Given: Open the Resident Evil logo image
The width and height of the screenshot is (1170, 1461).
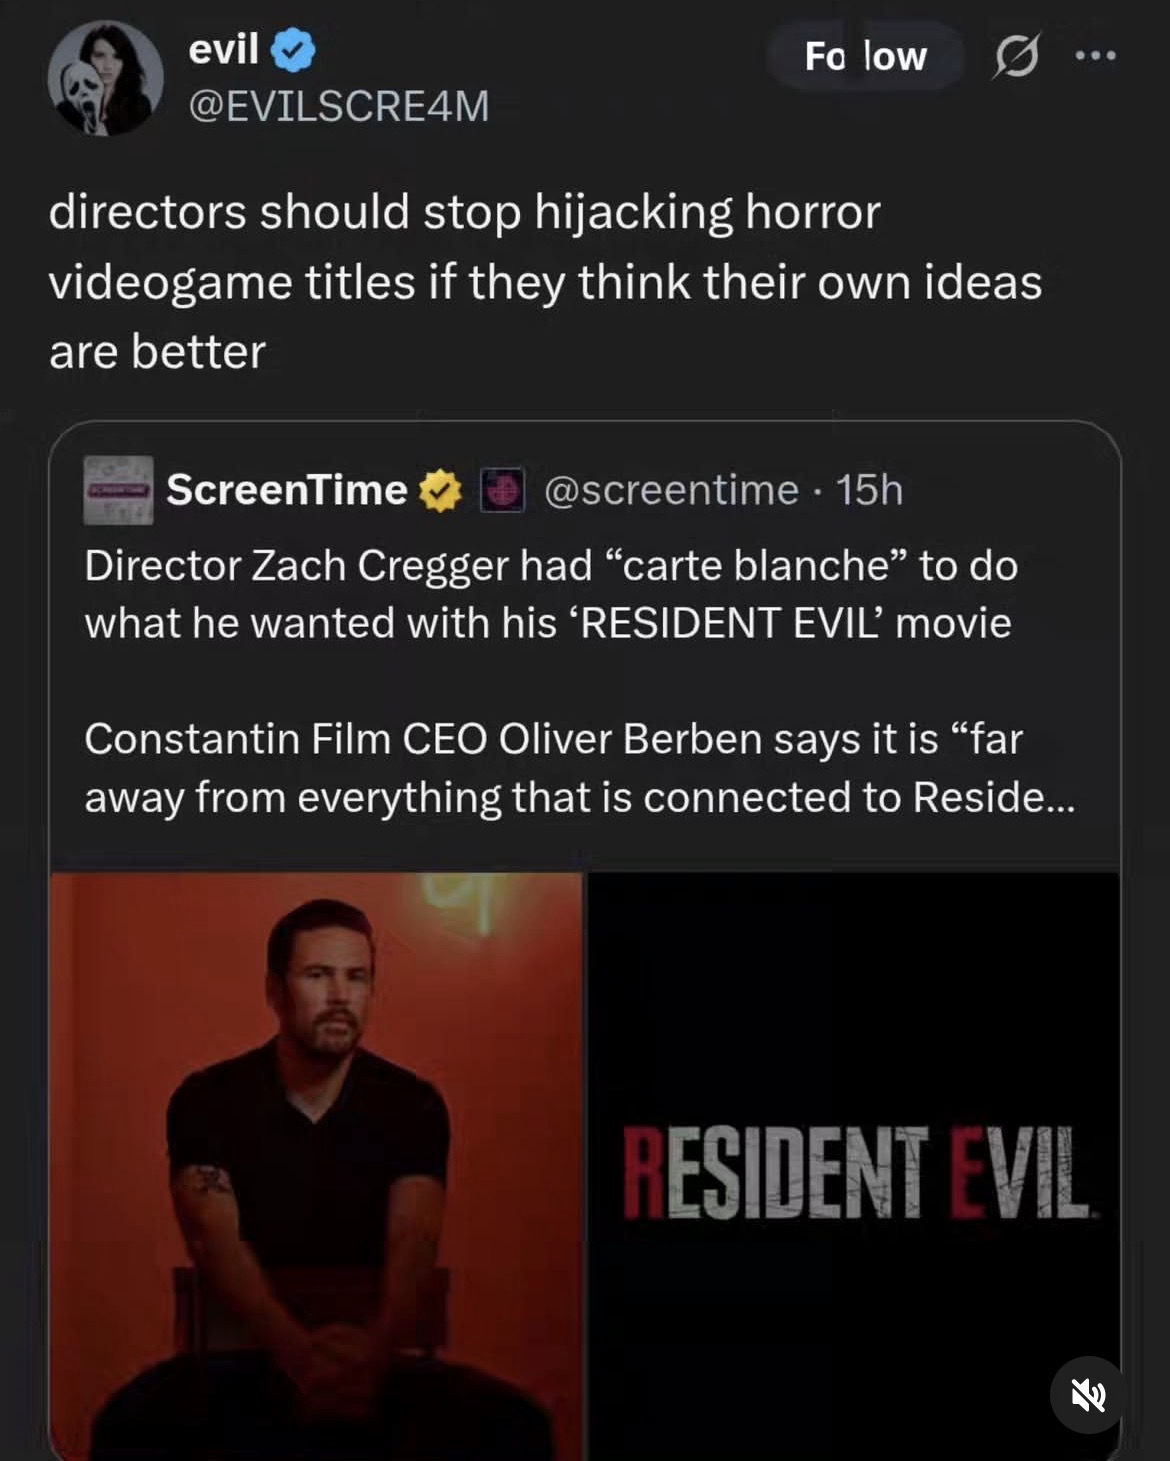Looking at the screenshot, I should [854, 1165].
